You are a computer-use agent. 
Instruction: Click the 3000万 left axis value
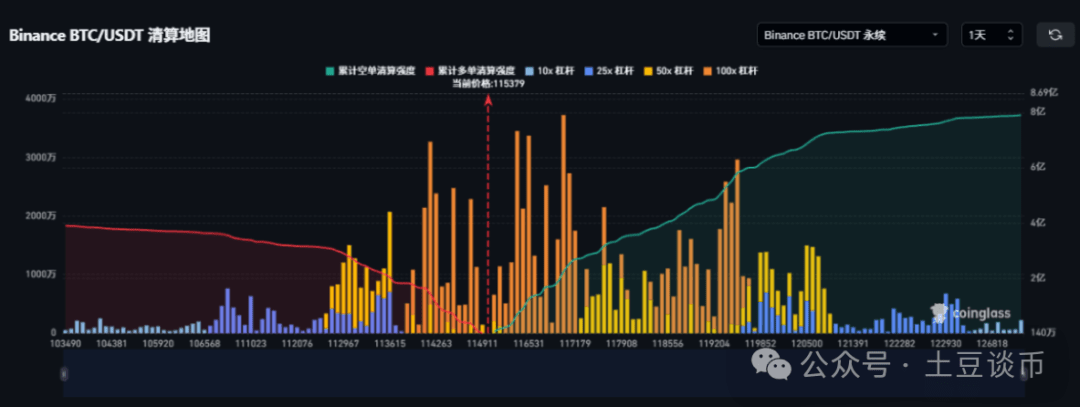[43, 158]
